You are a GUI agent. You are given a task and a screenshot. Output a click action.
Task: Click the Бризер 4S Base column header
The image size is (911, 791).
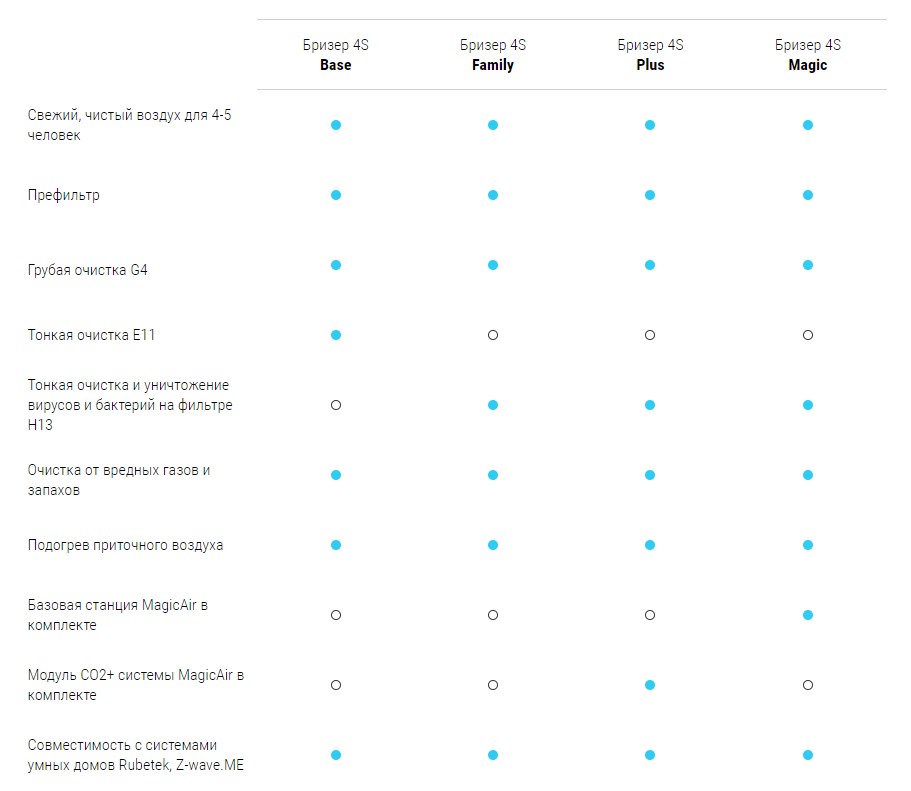coord(336,55)
